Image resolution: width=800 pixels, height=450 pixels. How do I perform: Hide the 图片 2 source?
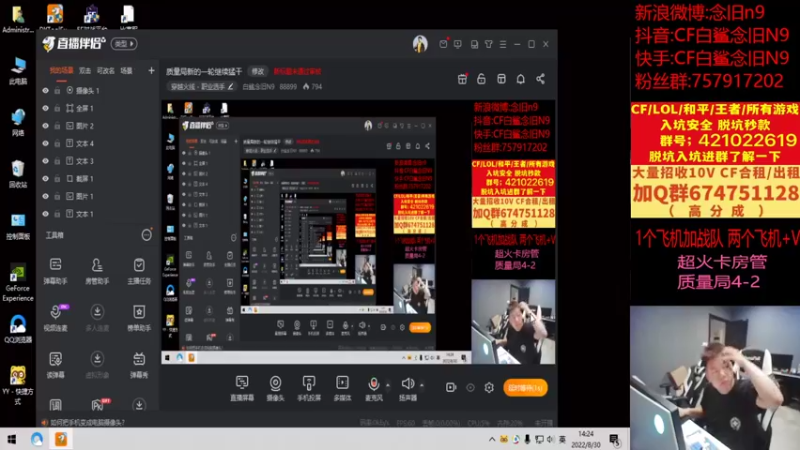click(x=45, y=126)
